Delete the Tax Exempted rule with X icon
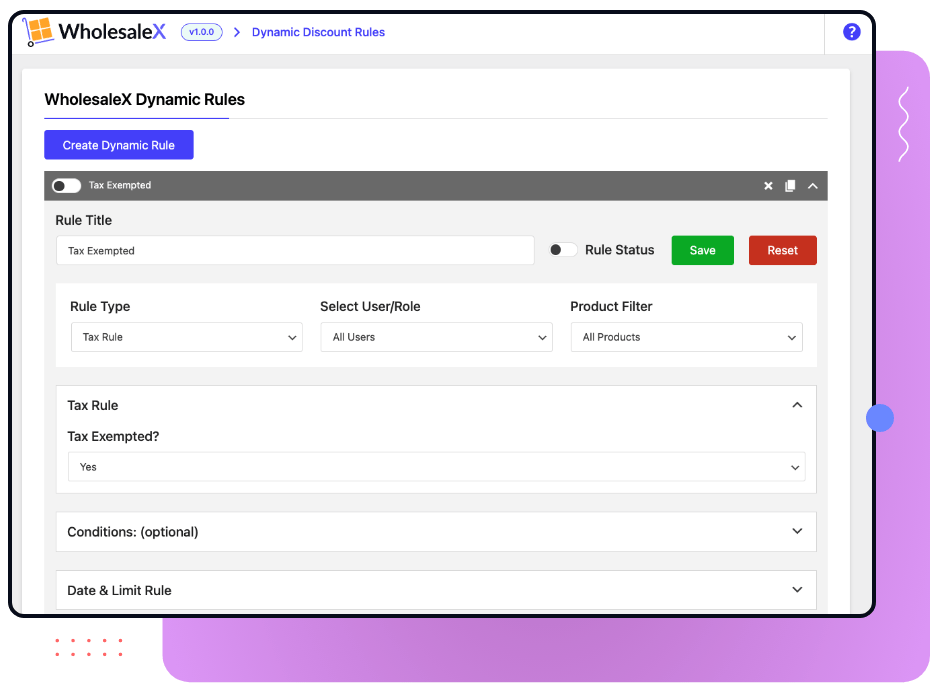930x683 pixels. [x=768, y=186]
